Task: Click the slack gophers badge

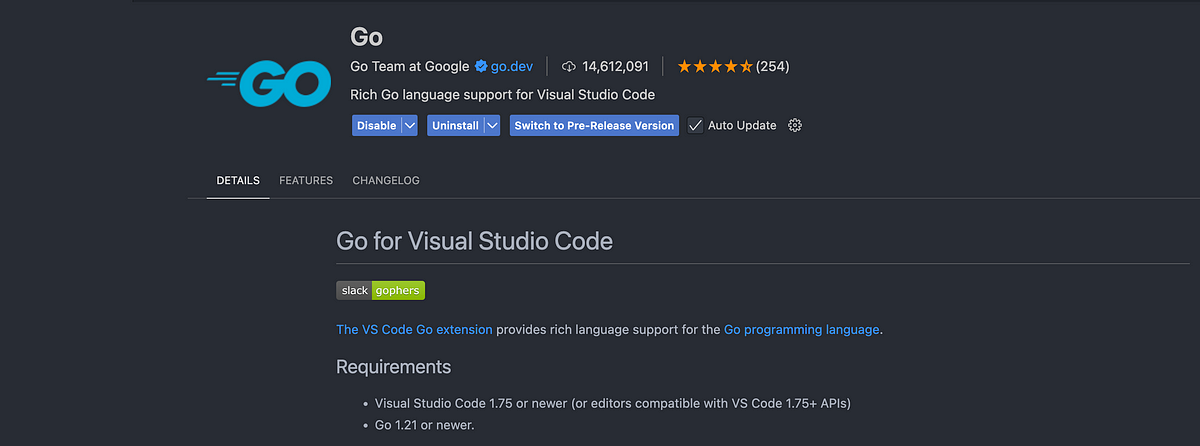Action: 381,291
